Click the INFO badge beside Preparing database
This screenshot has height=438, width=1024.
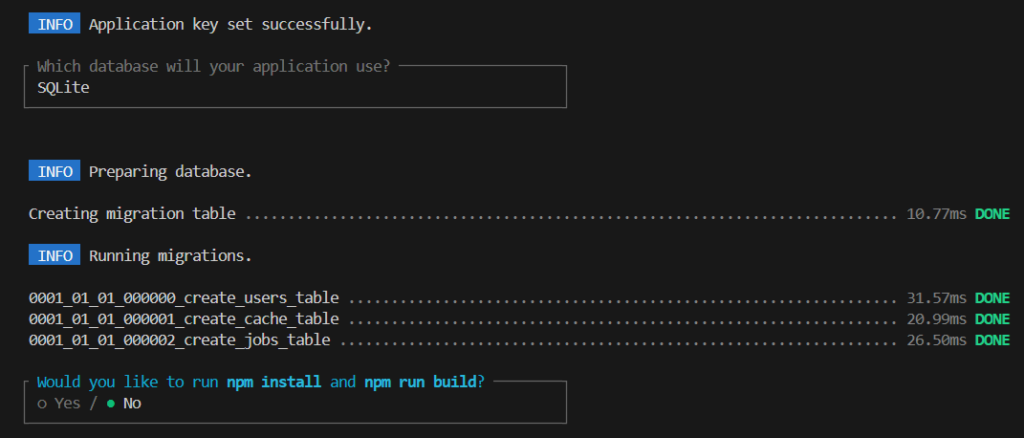pos(54,171)
